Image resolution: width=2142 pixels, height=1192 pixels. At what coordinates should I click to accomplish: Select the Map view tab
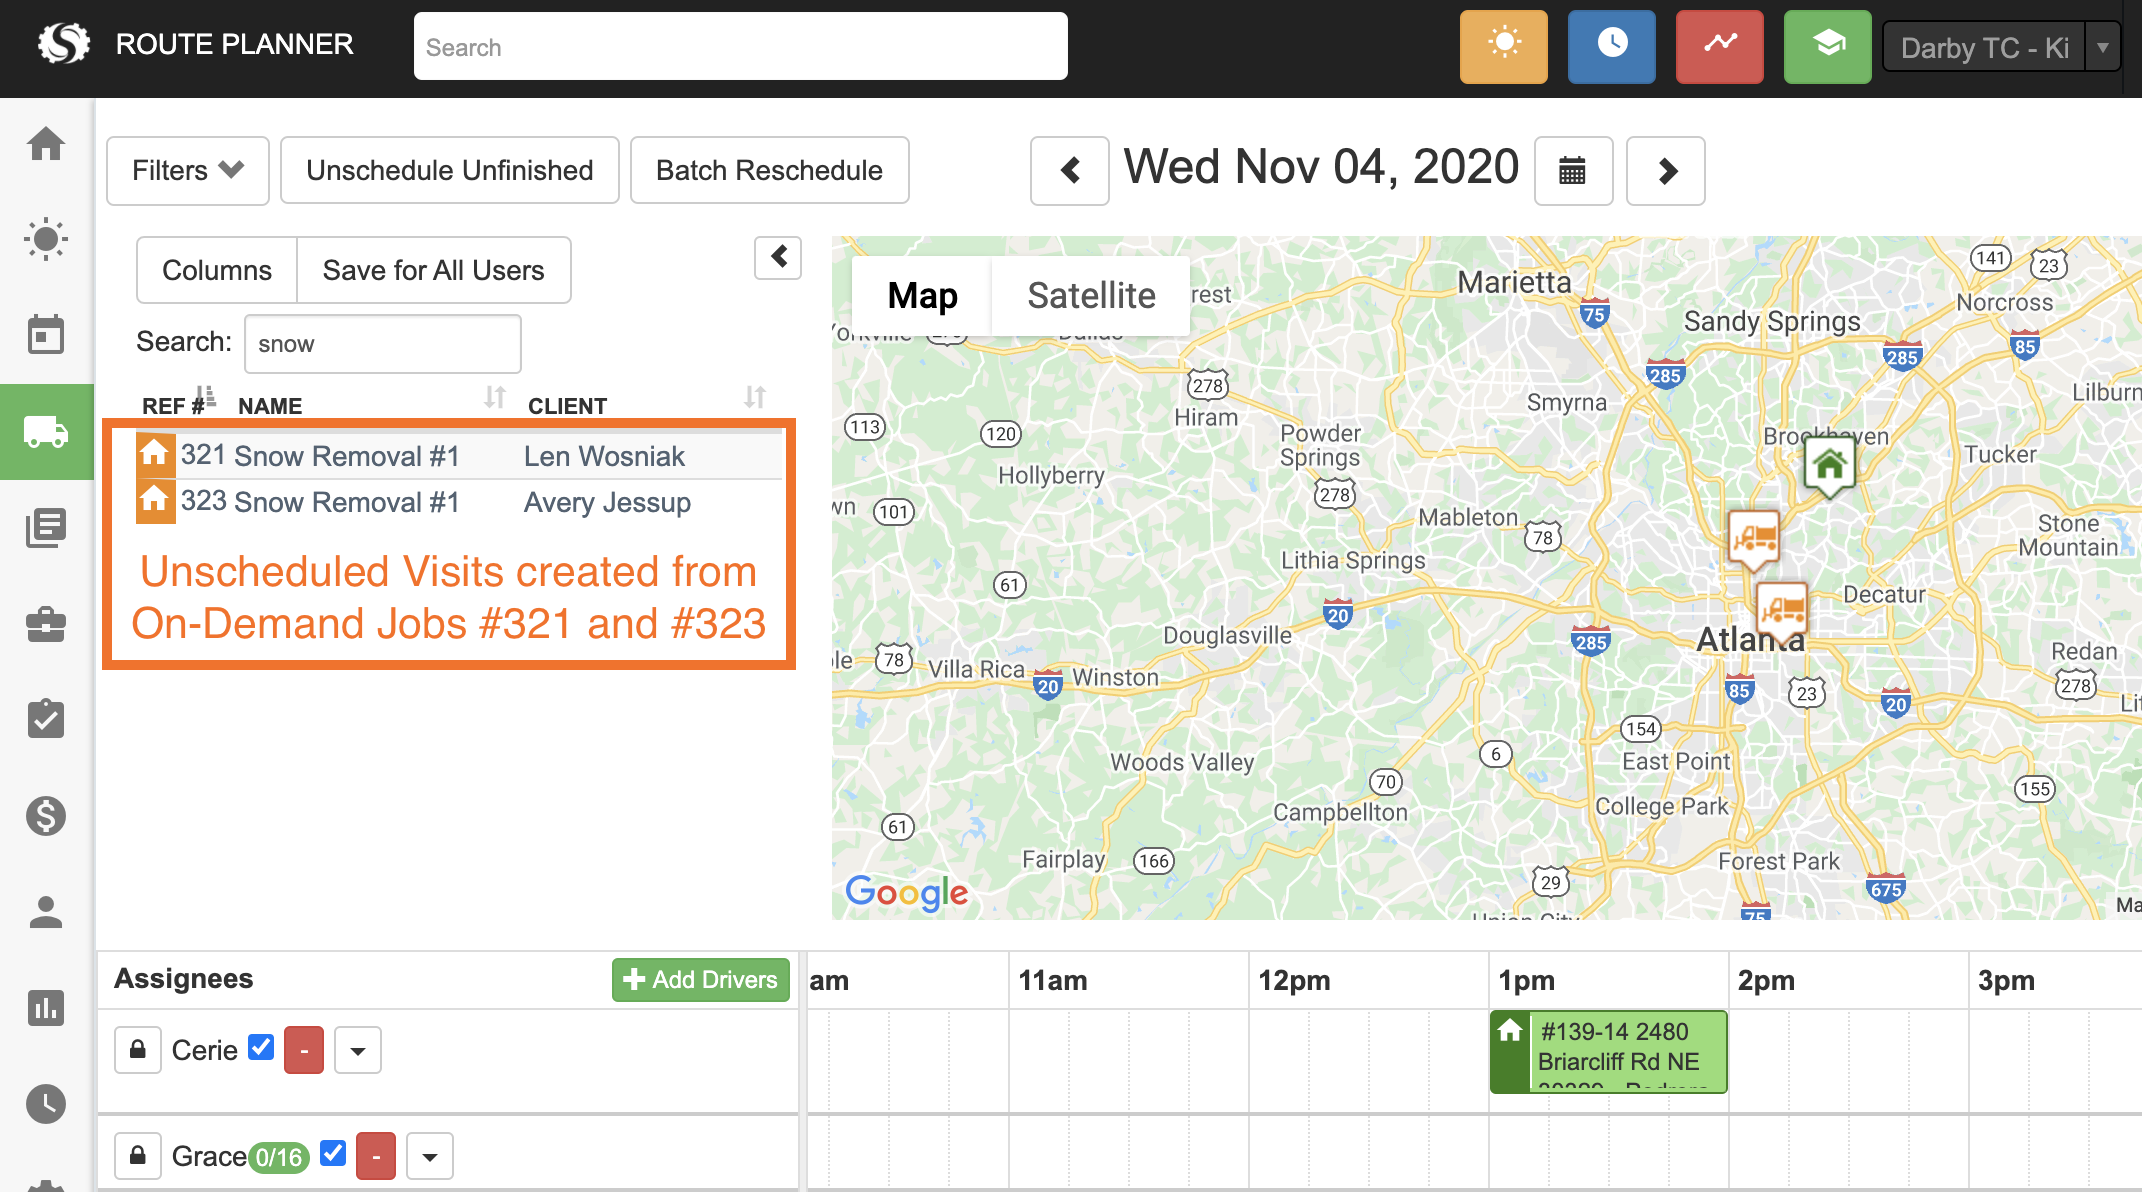pos(922,296)
